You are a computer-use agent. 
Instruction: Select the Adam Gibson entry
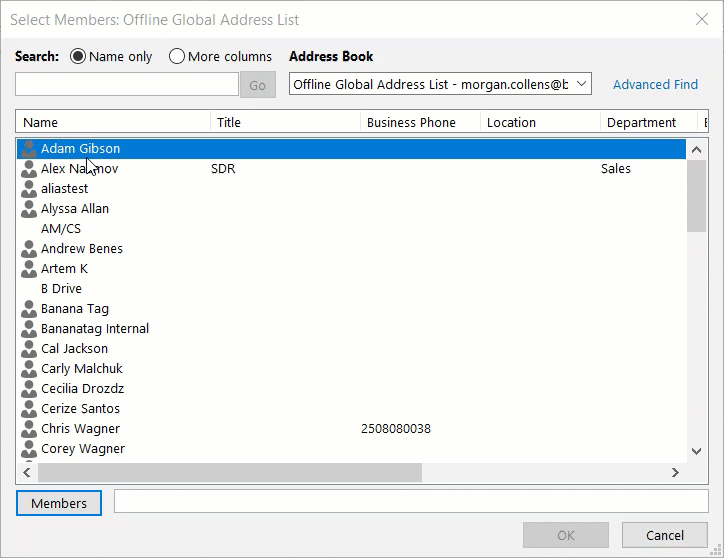(x=351, y=149)
